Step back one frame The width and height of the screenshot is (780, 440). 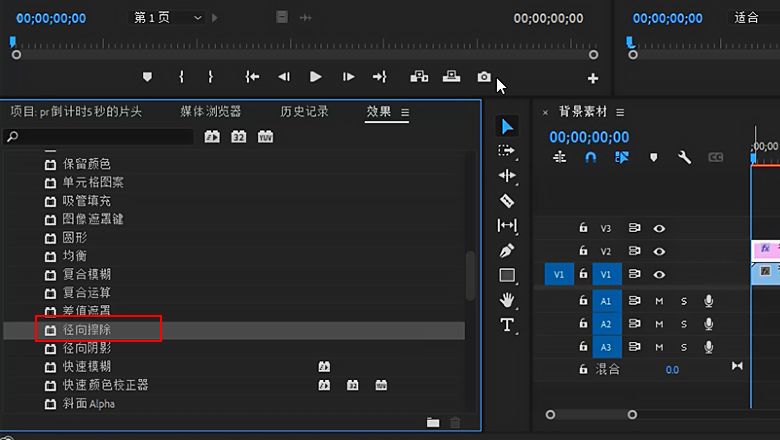[284, 77]
